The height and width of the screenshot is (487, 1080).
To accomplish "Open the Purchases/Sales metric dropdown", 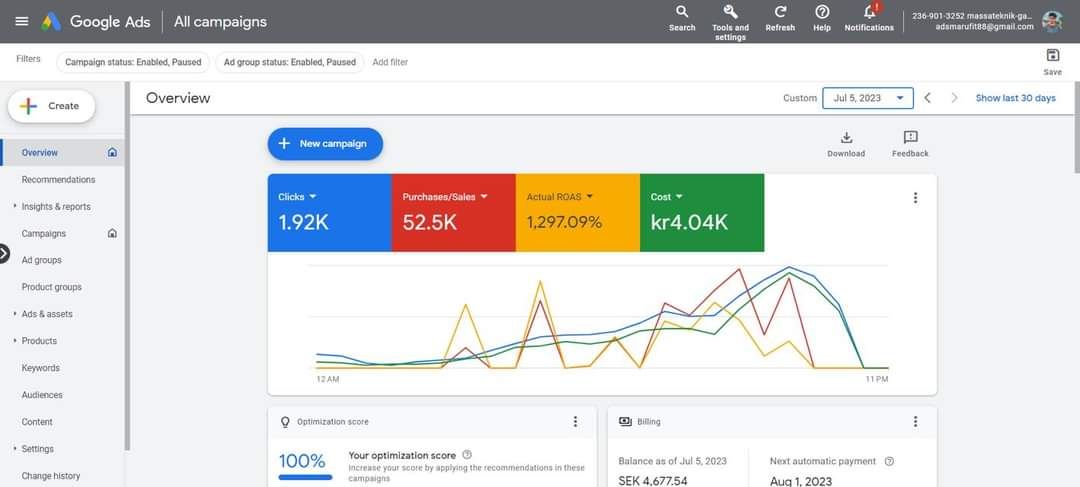I will pyautogui.click(x=445, y=197).
